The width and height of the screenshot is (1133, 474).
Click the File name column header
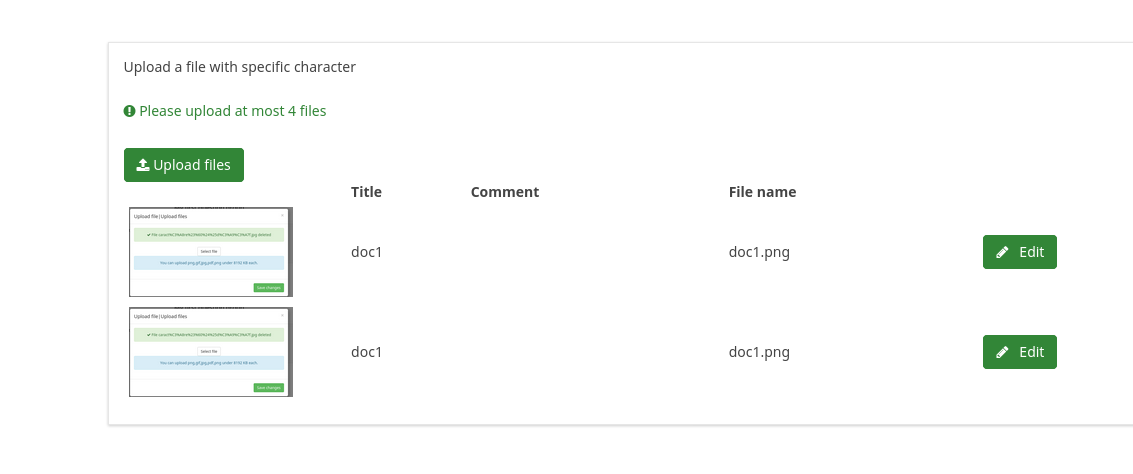(762, 192)
